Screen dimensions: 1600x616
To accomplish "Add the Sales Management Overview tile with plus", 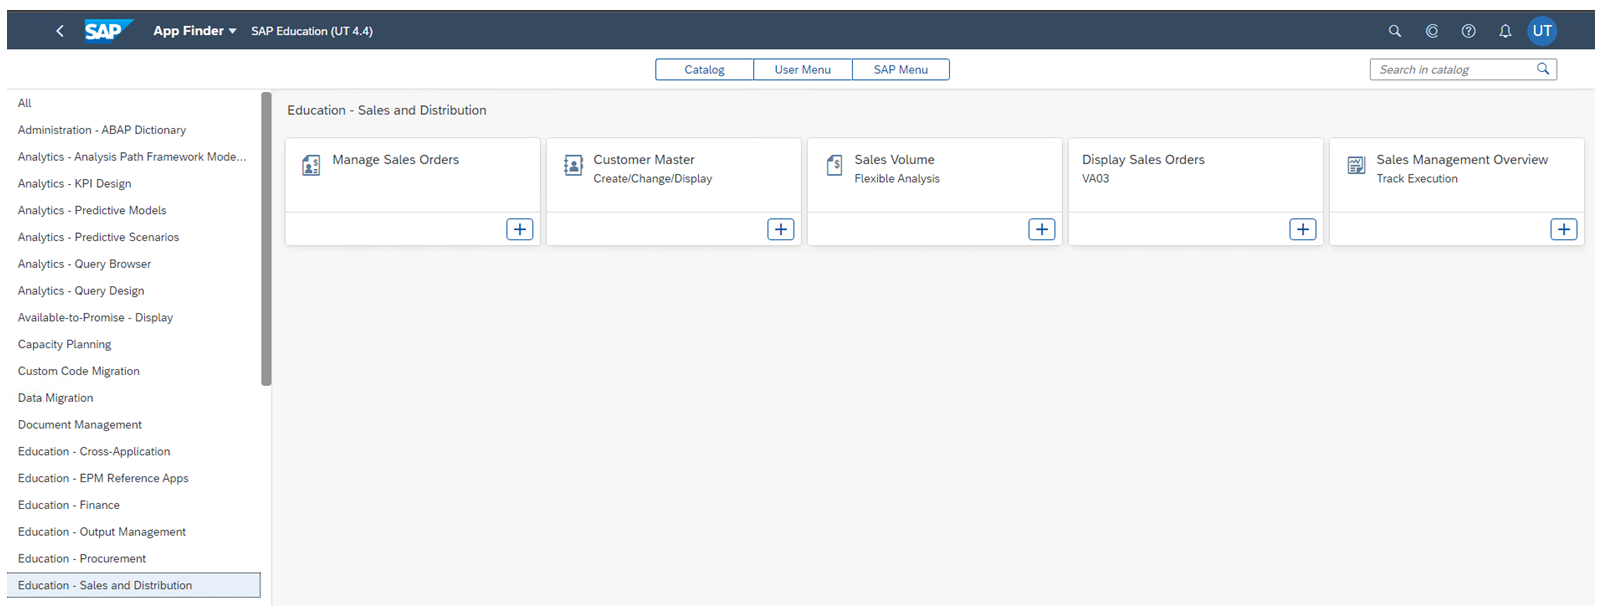I will [1564, 229].
